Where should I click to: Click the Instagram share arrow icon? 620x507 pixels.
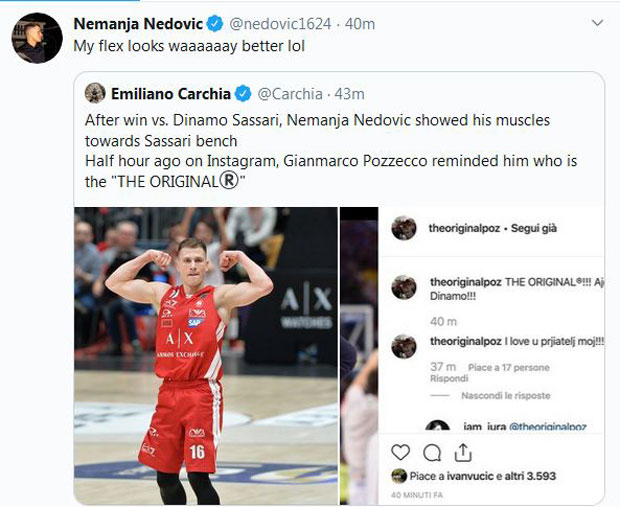click(x=463, y=452)
